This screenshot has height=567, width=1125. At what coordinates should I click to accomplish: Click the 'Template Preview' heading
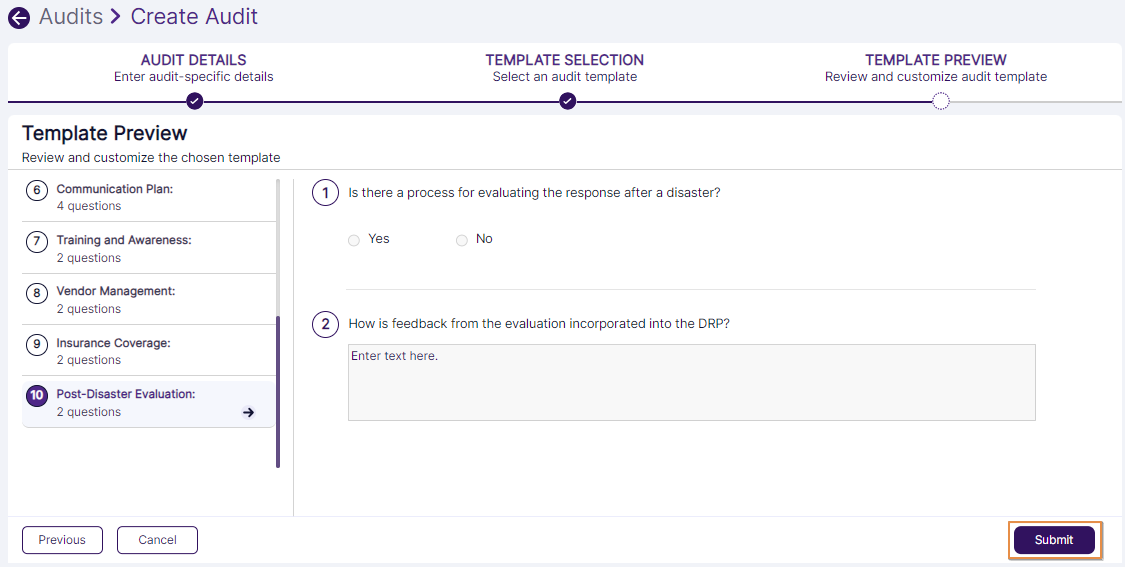[x=105, y=133]
